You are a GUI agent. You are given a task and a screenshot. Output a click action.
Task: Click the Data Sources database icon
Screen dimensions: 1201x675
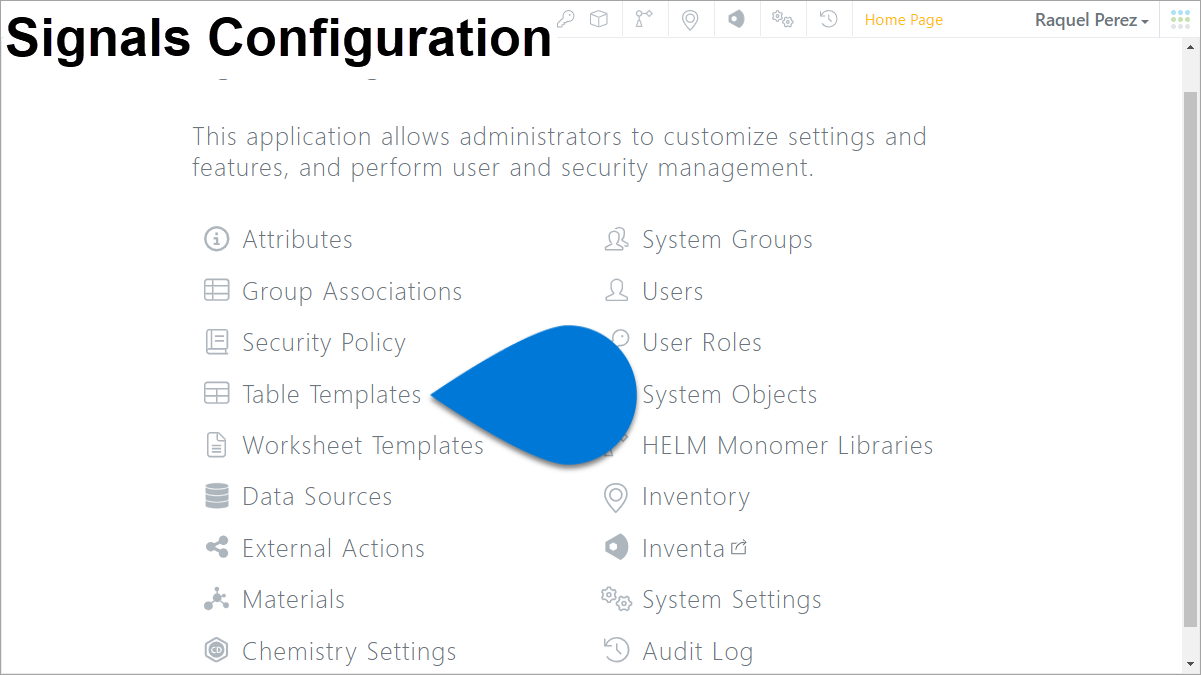(216, 496)
